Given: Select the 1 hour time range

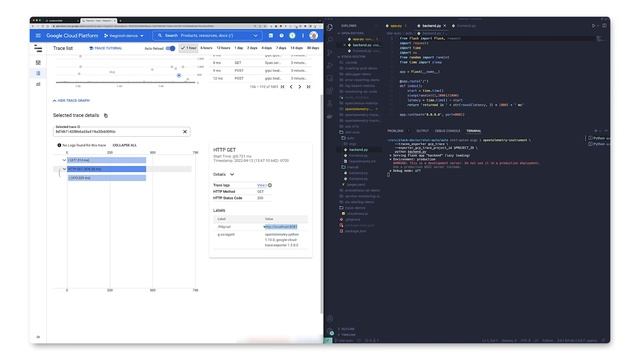Looking at the screenshot, I should tap(189, 48).
